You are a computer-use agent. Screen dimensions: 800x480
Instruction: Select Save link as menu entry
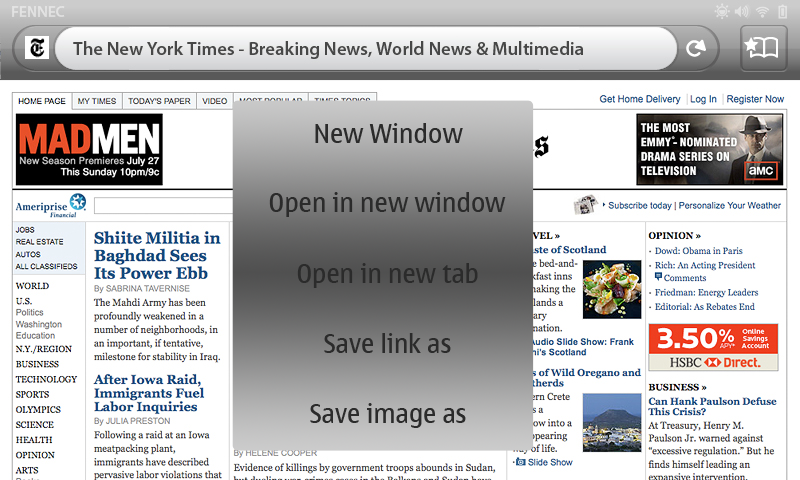(387, 344)
